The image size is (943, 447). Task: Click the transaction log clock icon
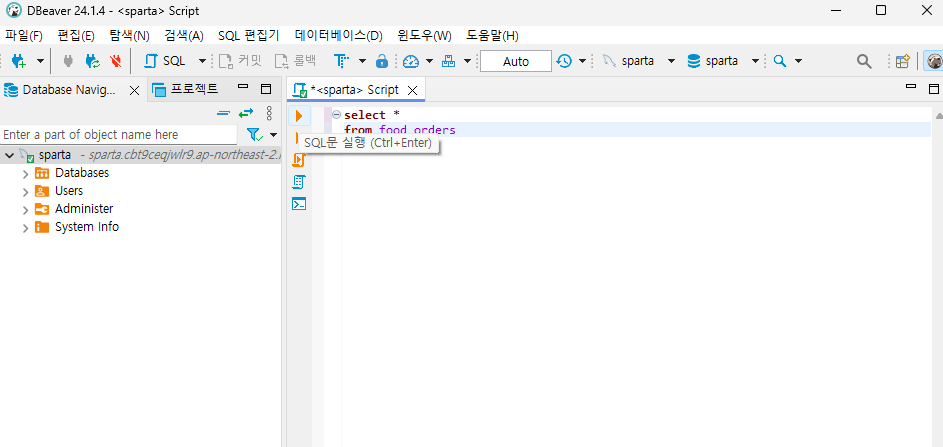click(564, 61)
